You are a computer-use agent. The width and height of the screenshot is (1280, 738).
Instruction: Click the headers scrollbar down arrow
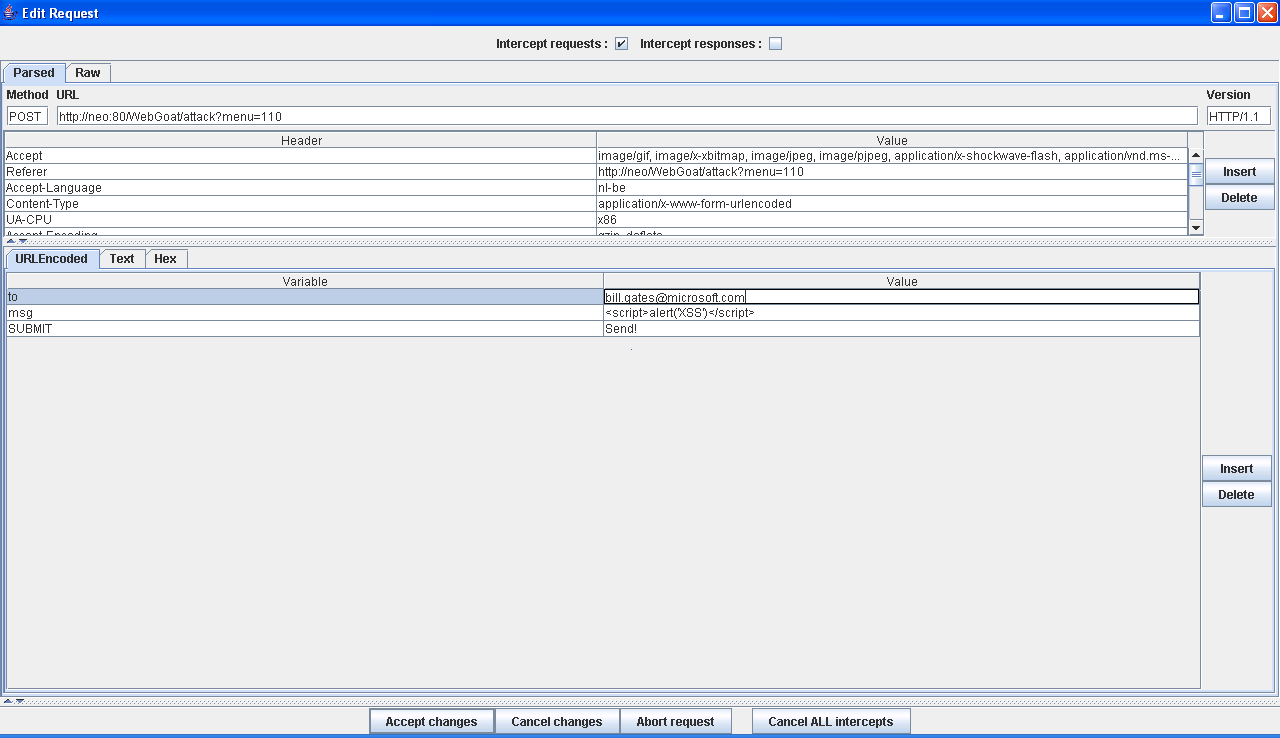[x=1196, y=228]
